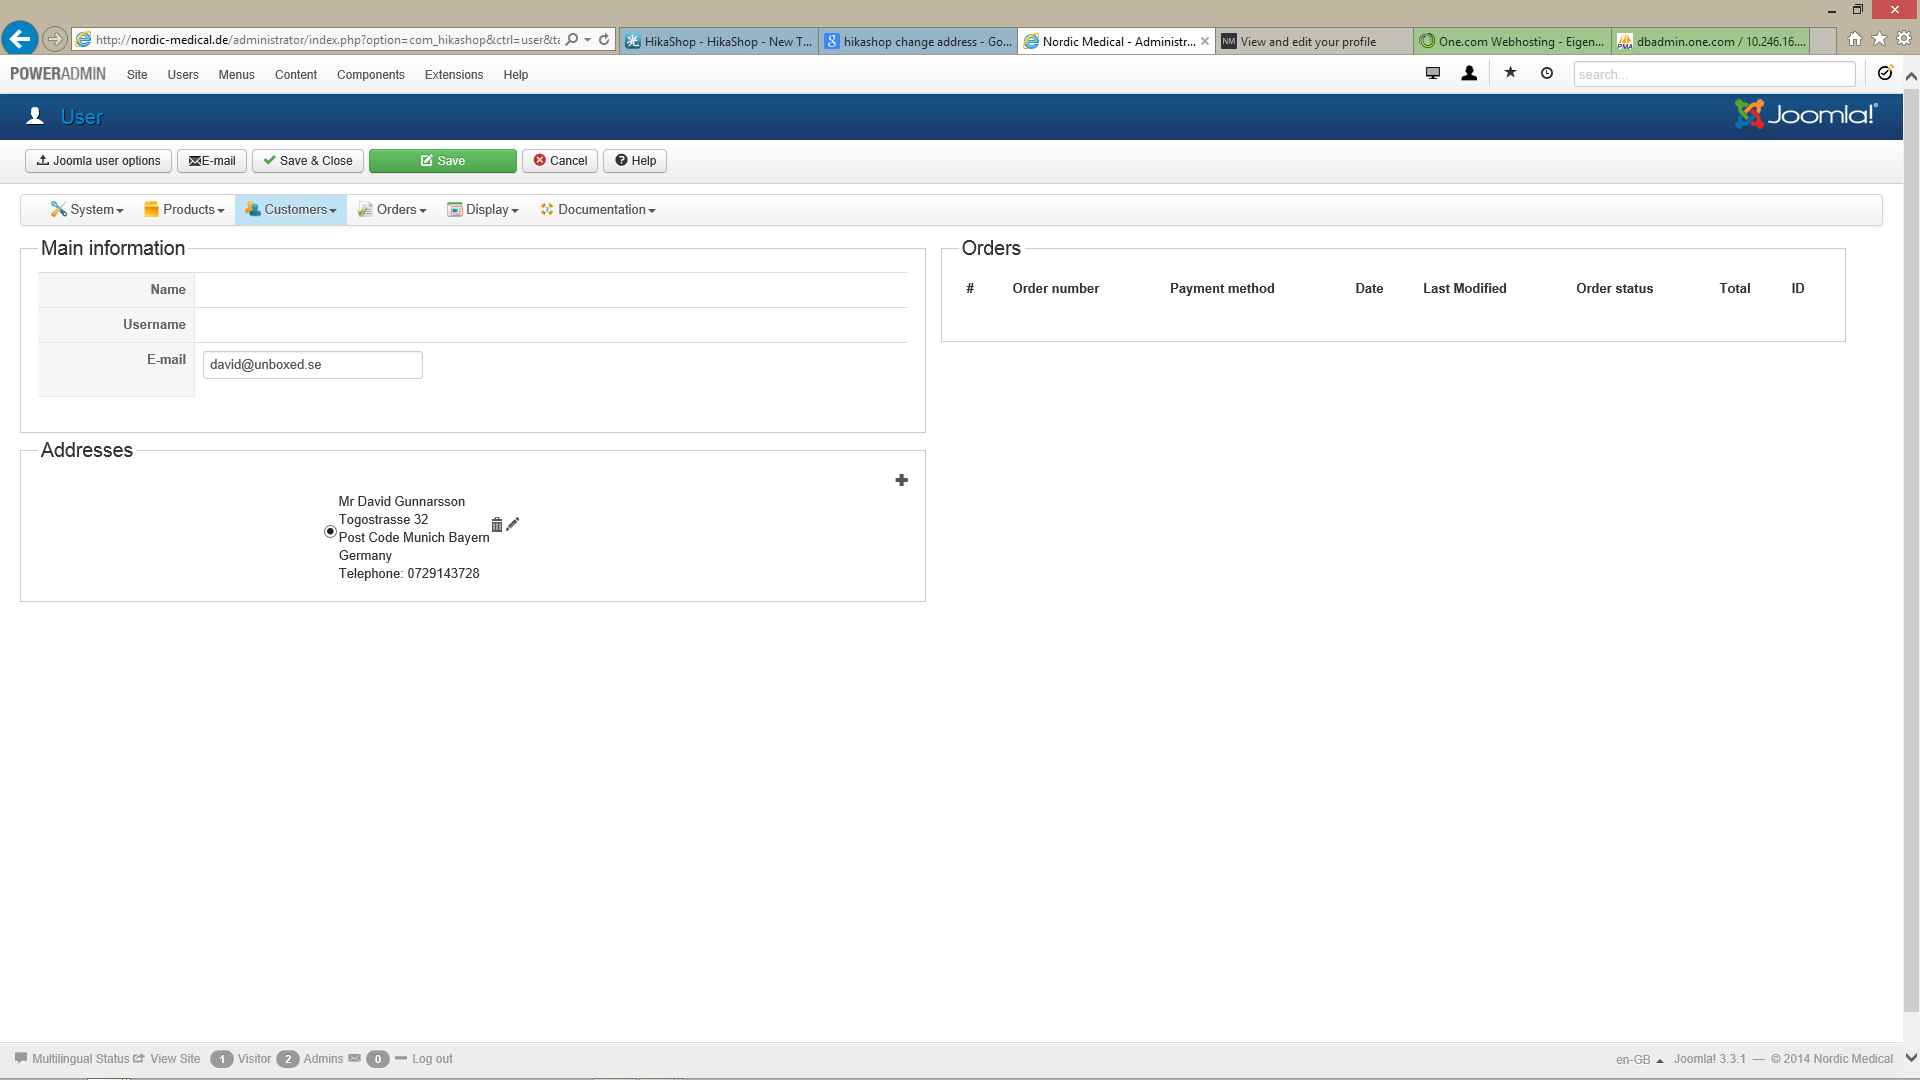The image size is (1920, 1080).
Task: Expand the Orders dropdown menu
Action: 393,210
